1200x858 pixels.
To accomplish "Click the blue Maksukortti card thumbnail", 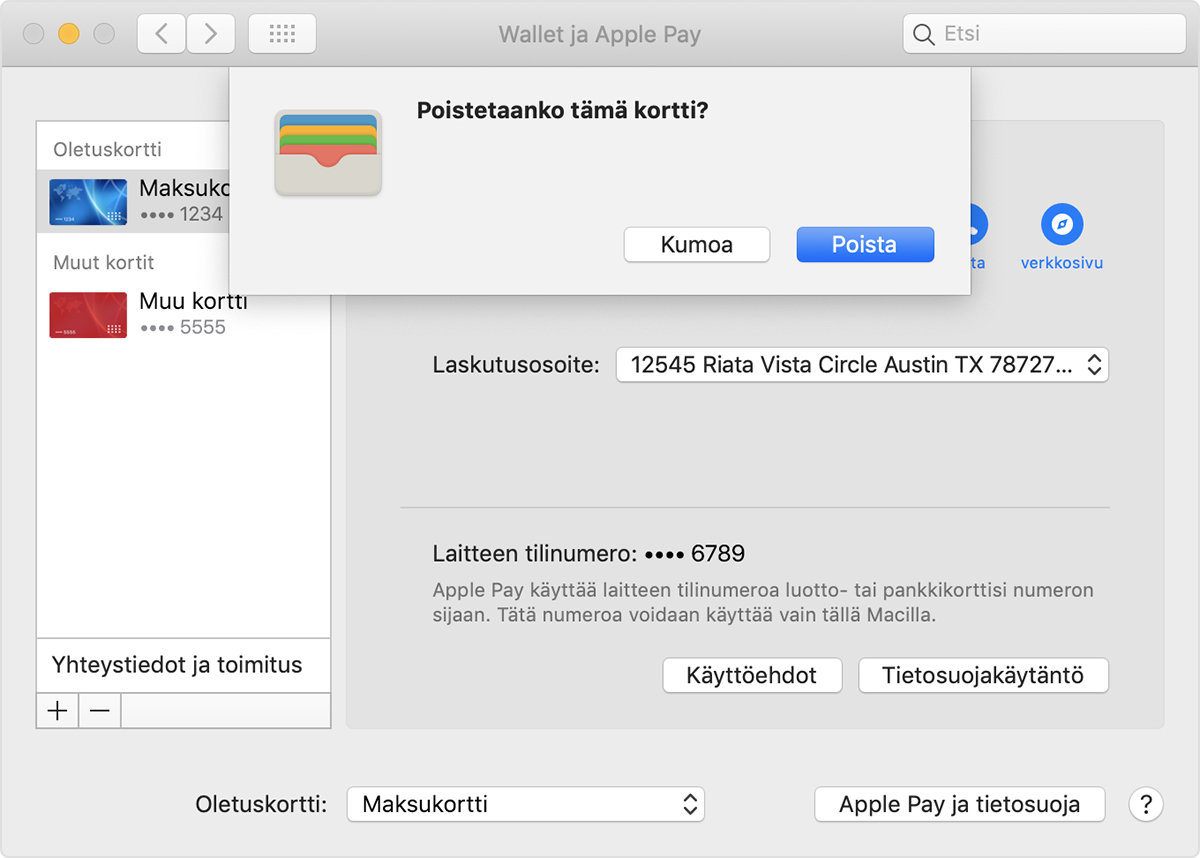I will [x=88, y=202].
